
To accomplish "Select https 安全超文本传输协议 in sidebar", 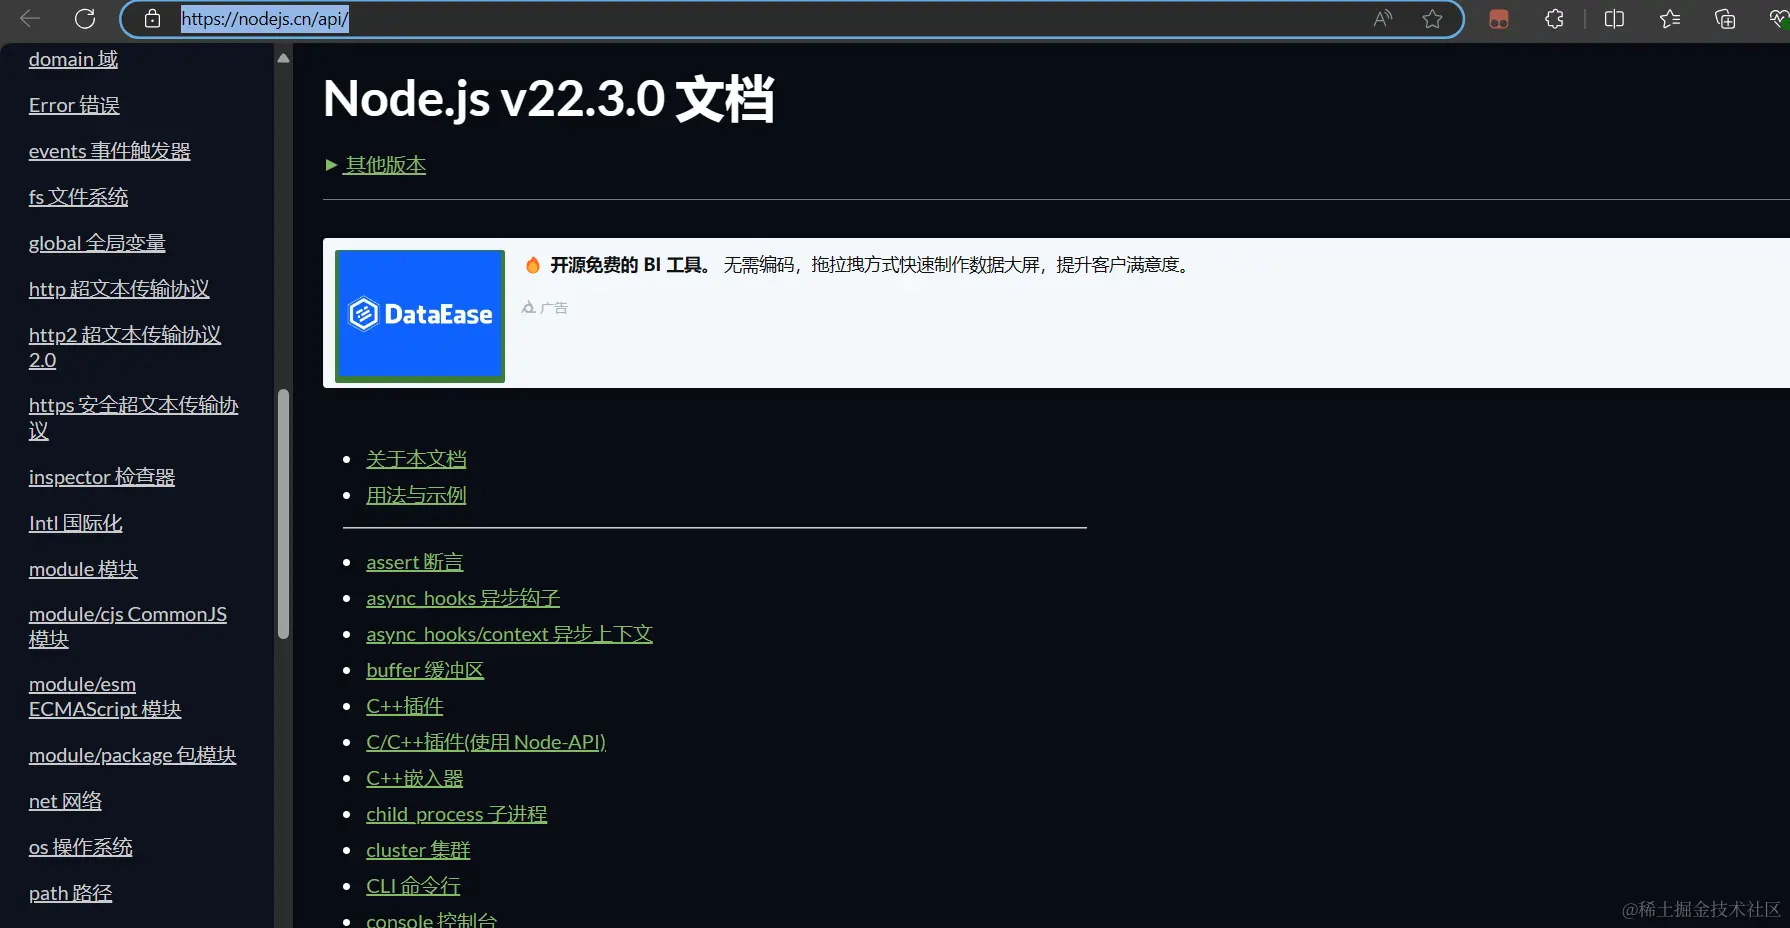I will pos(133,417).
